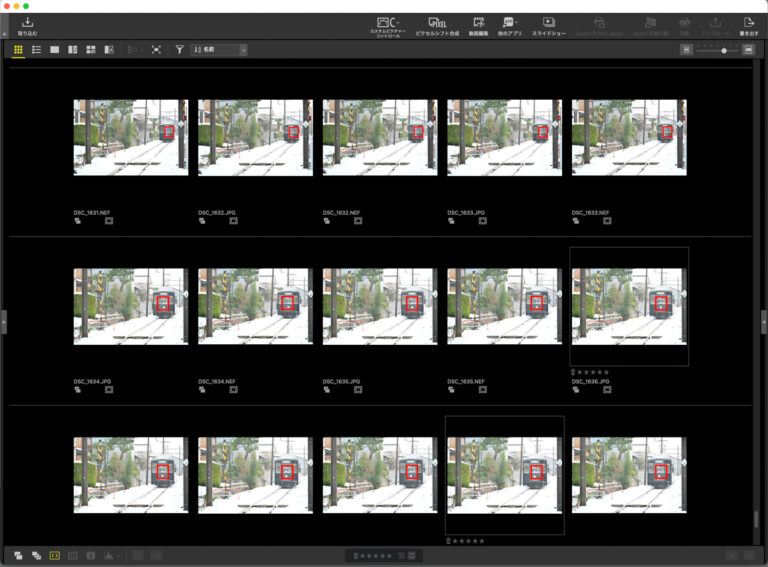768x567 pixels.
Task: Switch to thumbnail list view mode
Action: pos(36,49)
